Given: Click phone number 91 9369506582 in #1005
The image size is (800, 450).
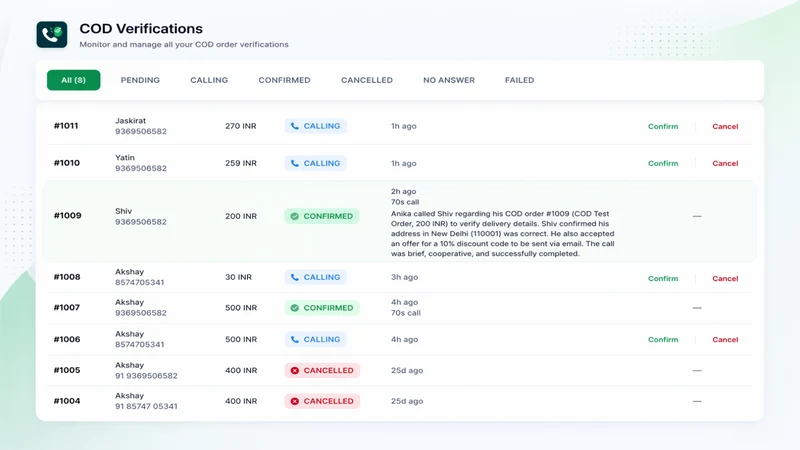Looking at the screenshot, I should pos(146,376).
